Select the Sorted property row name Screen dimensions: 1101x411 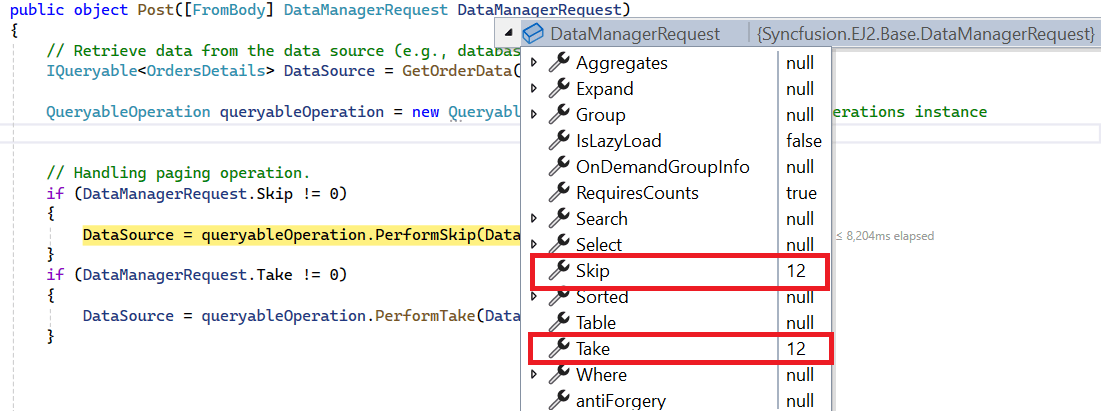(602, 297)
